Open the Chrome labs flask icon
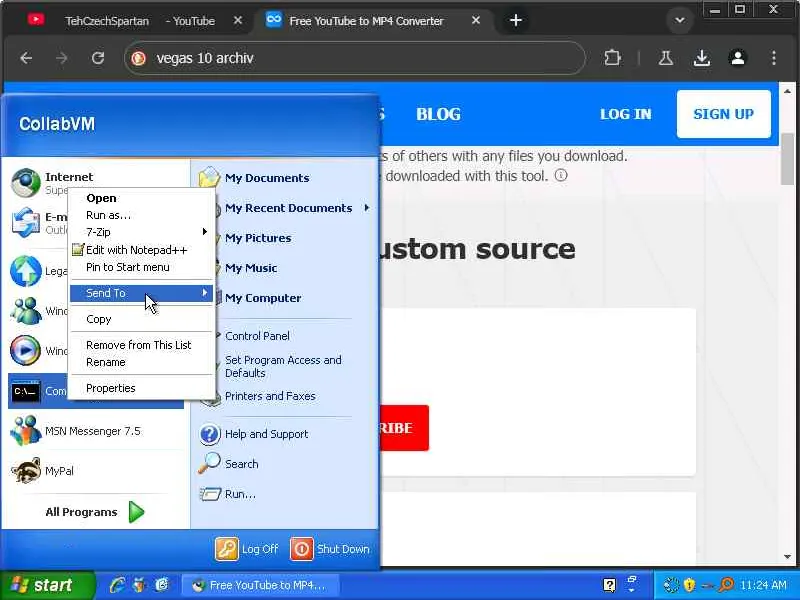 (x=665, y=58)
